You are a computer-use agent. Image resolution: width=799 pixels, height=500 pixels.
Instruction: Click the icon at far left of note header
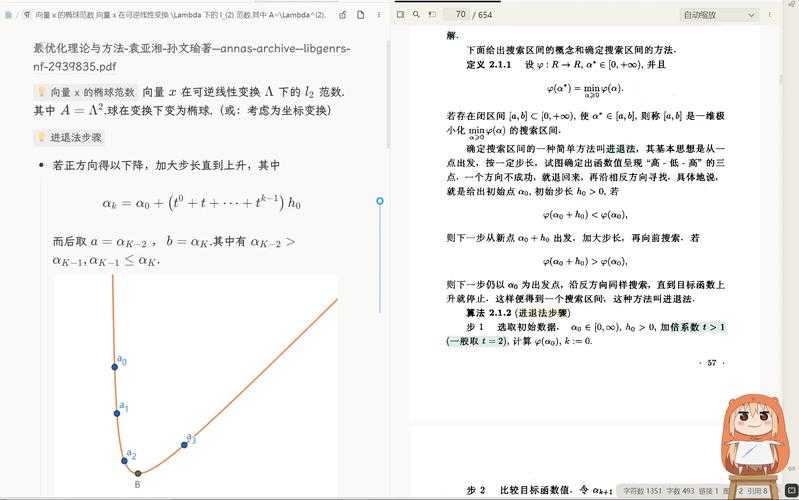pos(8,15)
